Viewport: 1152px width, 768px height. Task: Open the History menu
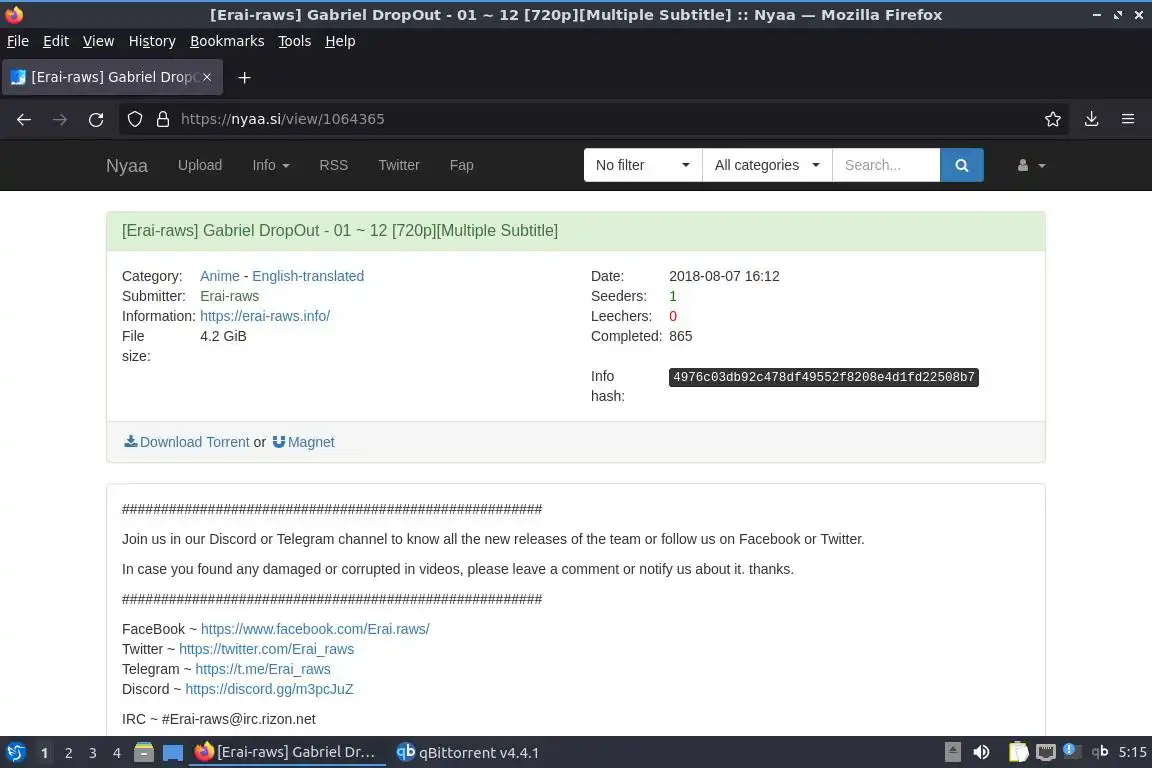[152, 41]
